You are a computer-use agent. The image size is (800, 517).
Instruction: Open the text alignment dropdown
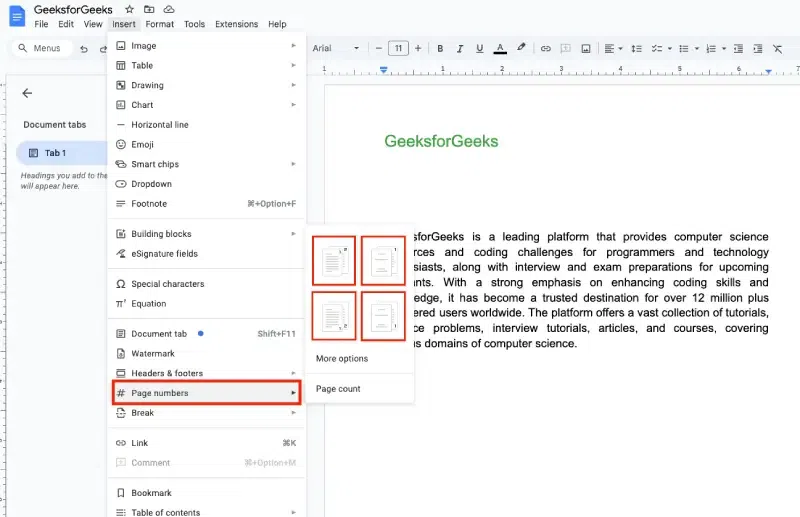coord(613,48)
